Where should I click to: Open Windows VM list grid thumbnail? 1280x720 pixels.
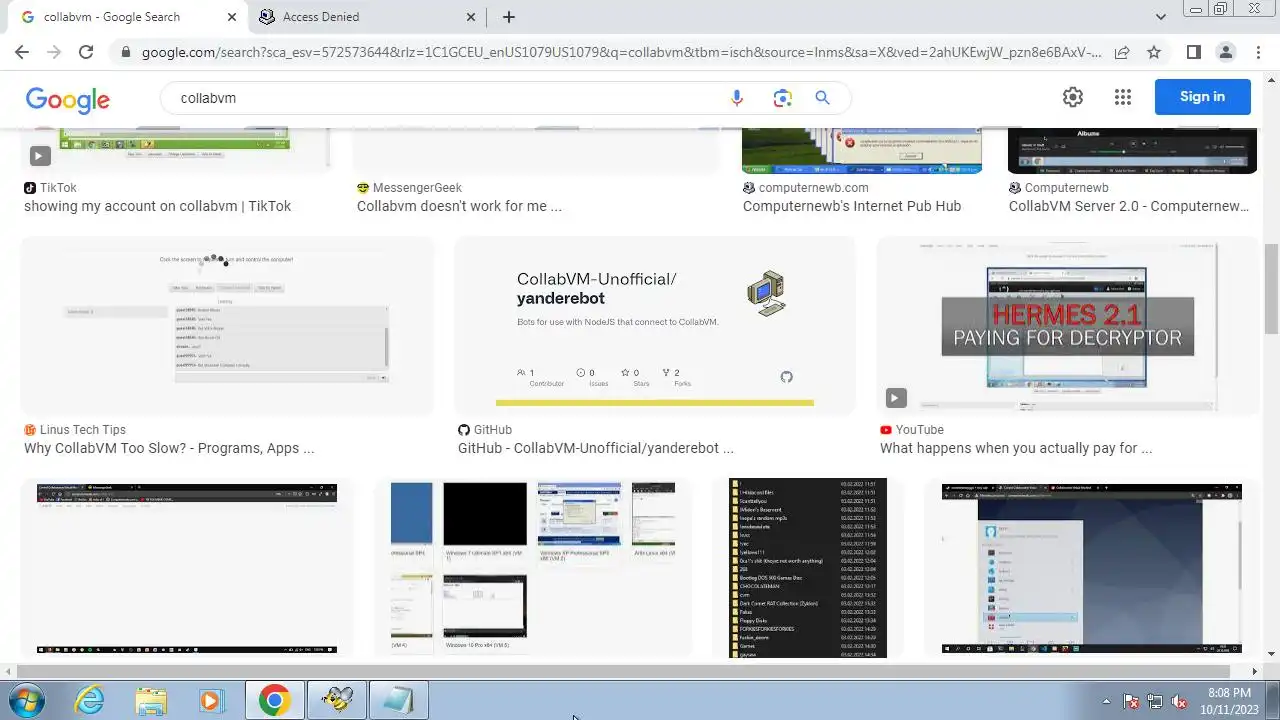click(533, 568)
